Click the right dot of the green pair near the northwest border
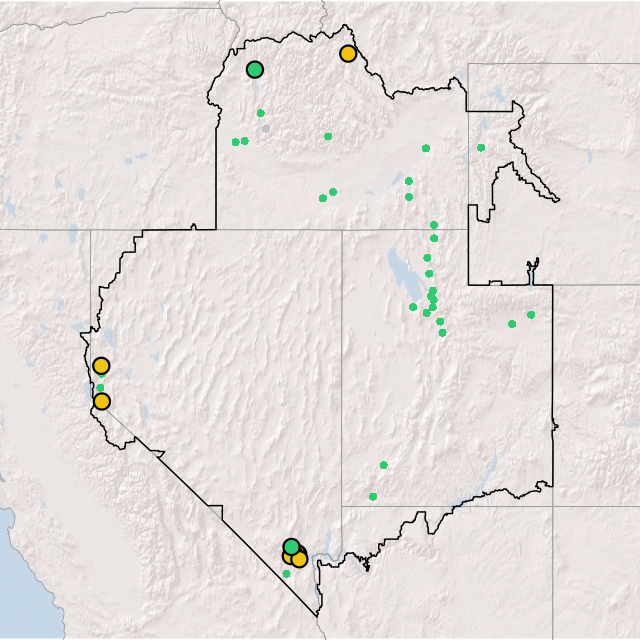 244,141
